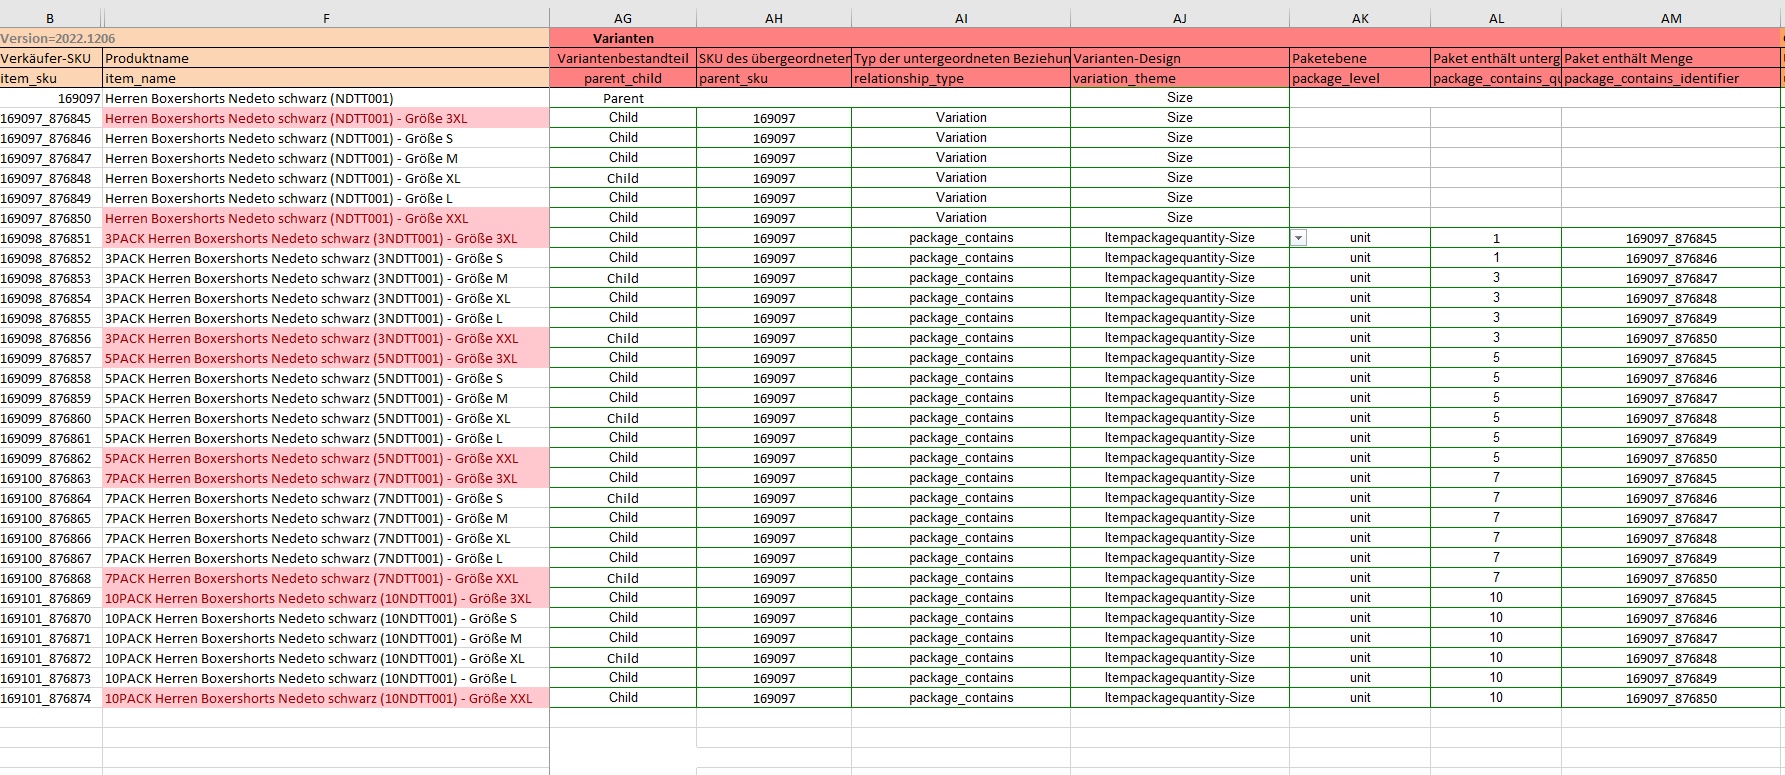The height and width of the screenshot is (775, 1785).
Task: Select the column AG header
Action: tap(622, 18)
